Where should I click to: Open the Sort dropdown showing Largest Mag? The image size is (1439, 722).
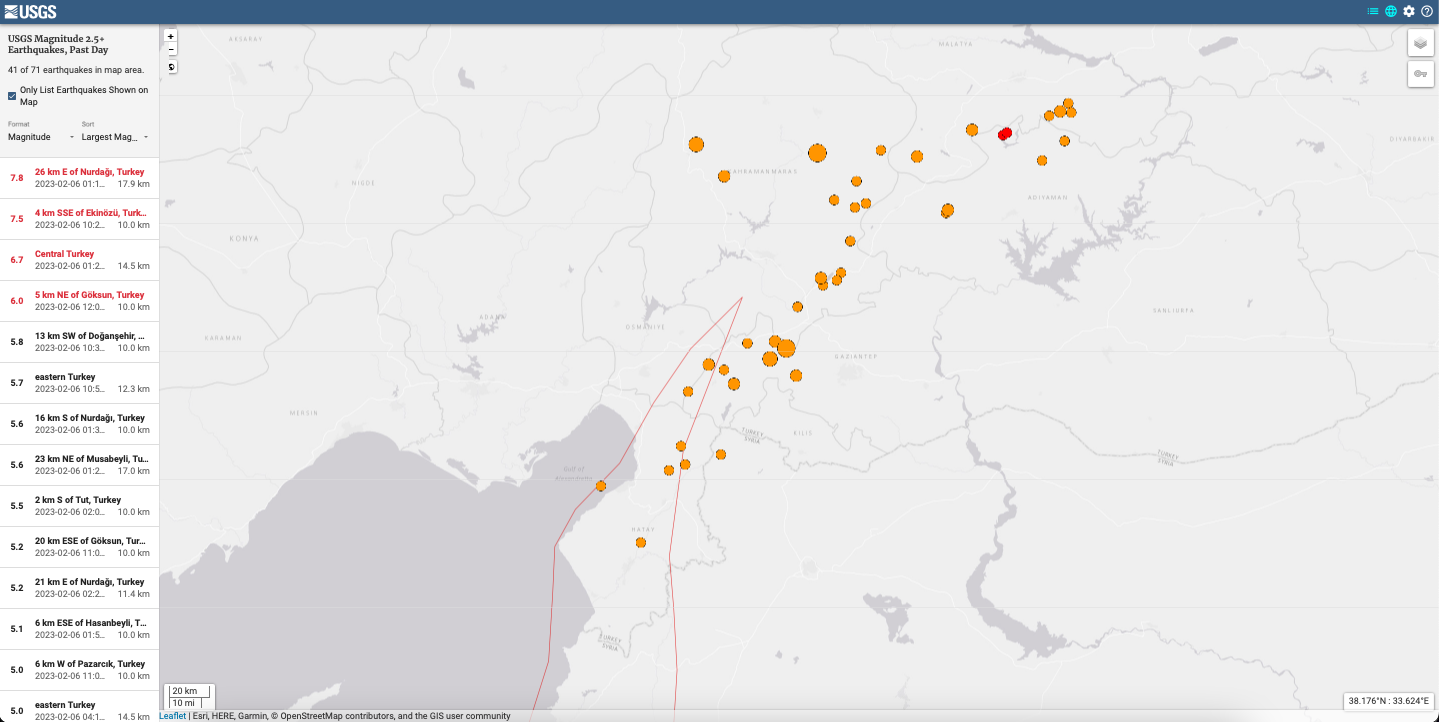tap(113, 136)
